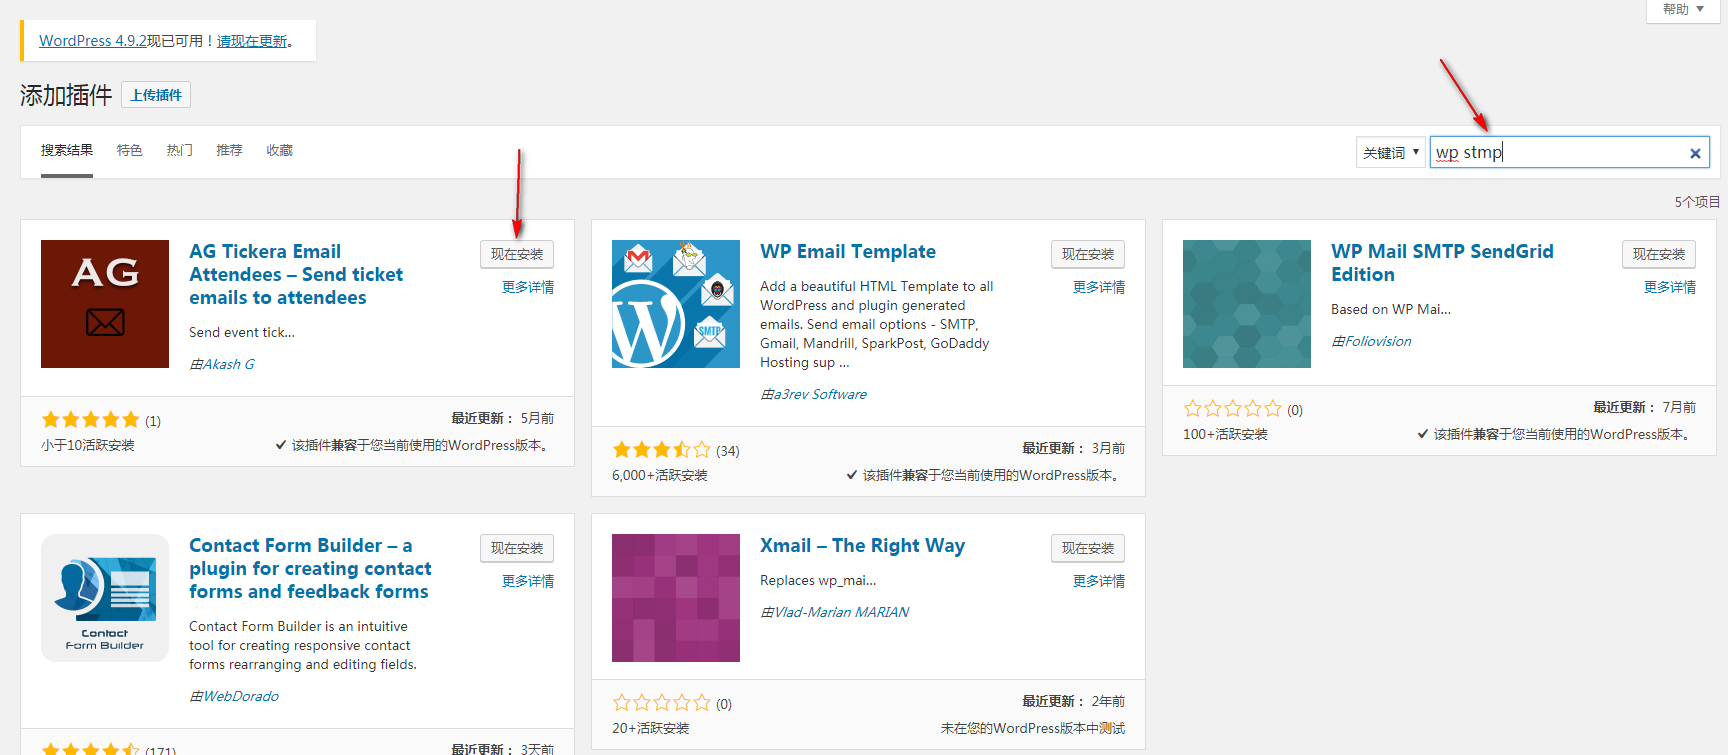Image resolution: width=1728 pixels, height=755 pixels.
Task: Open Xmail – The Right Way title
Action: click(862, 545)
